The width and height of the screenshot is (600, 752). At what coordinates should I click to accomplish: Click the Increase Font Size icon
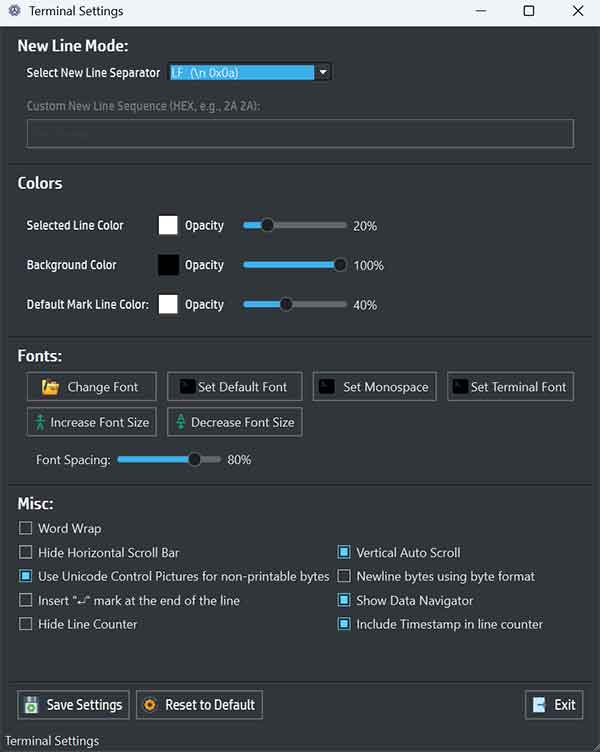[40, 422]
